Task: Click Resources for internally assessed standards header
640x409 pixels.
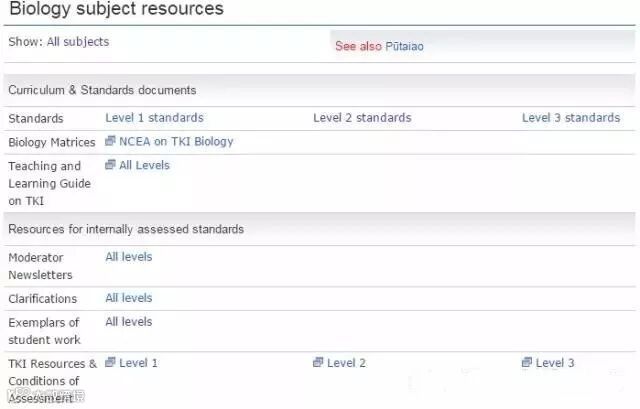Action: coord(126,229)
